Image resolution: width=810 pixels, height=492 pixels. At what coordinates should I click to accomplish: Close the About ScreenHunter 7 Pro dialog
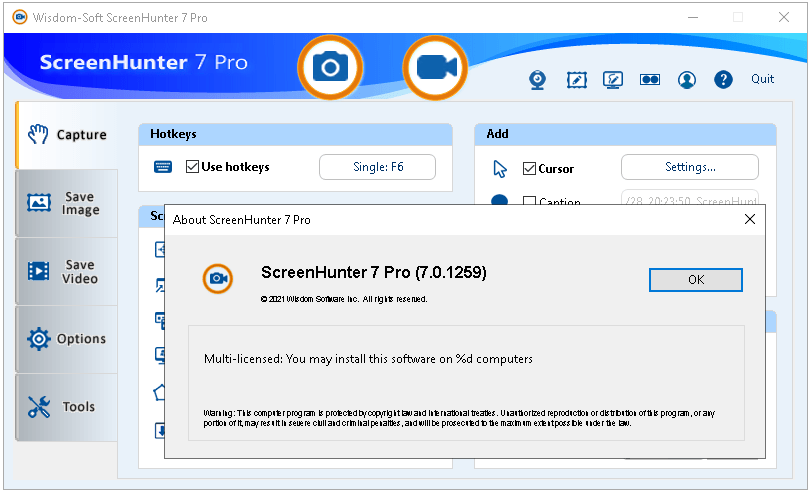(750, 219)
